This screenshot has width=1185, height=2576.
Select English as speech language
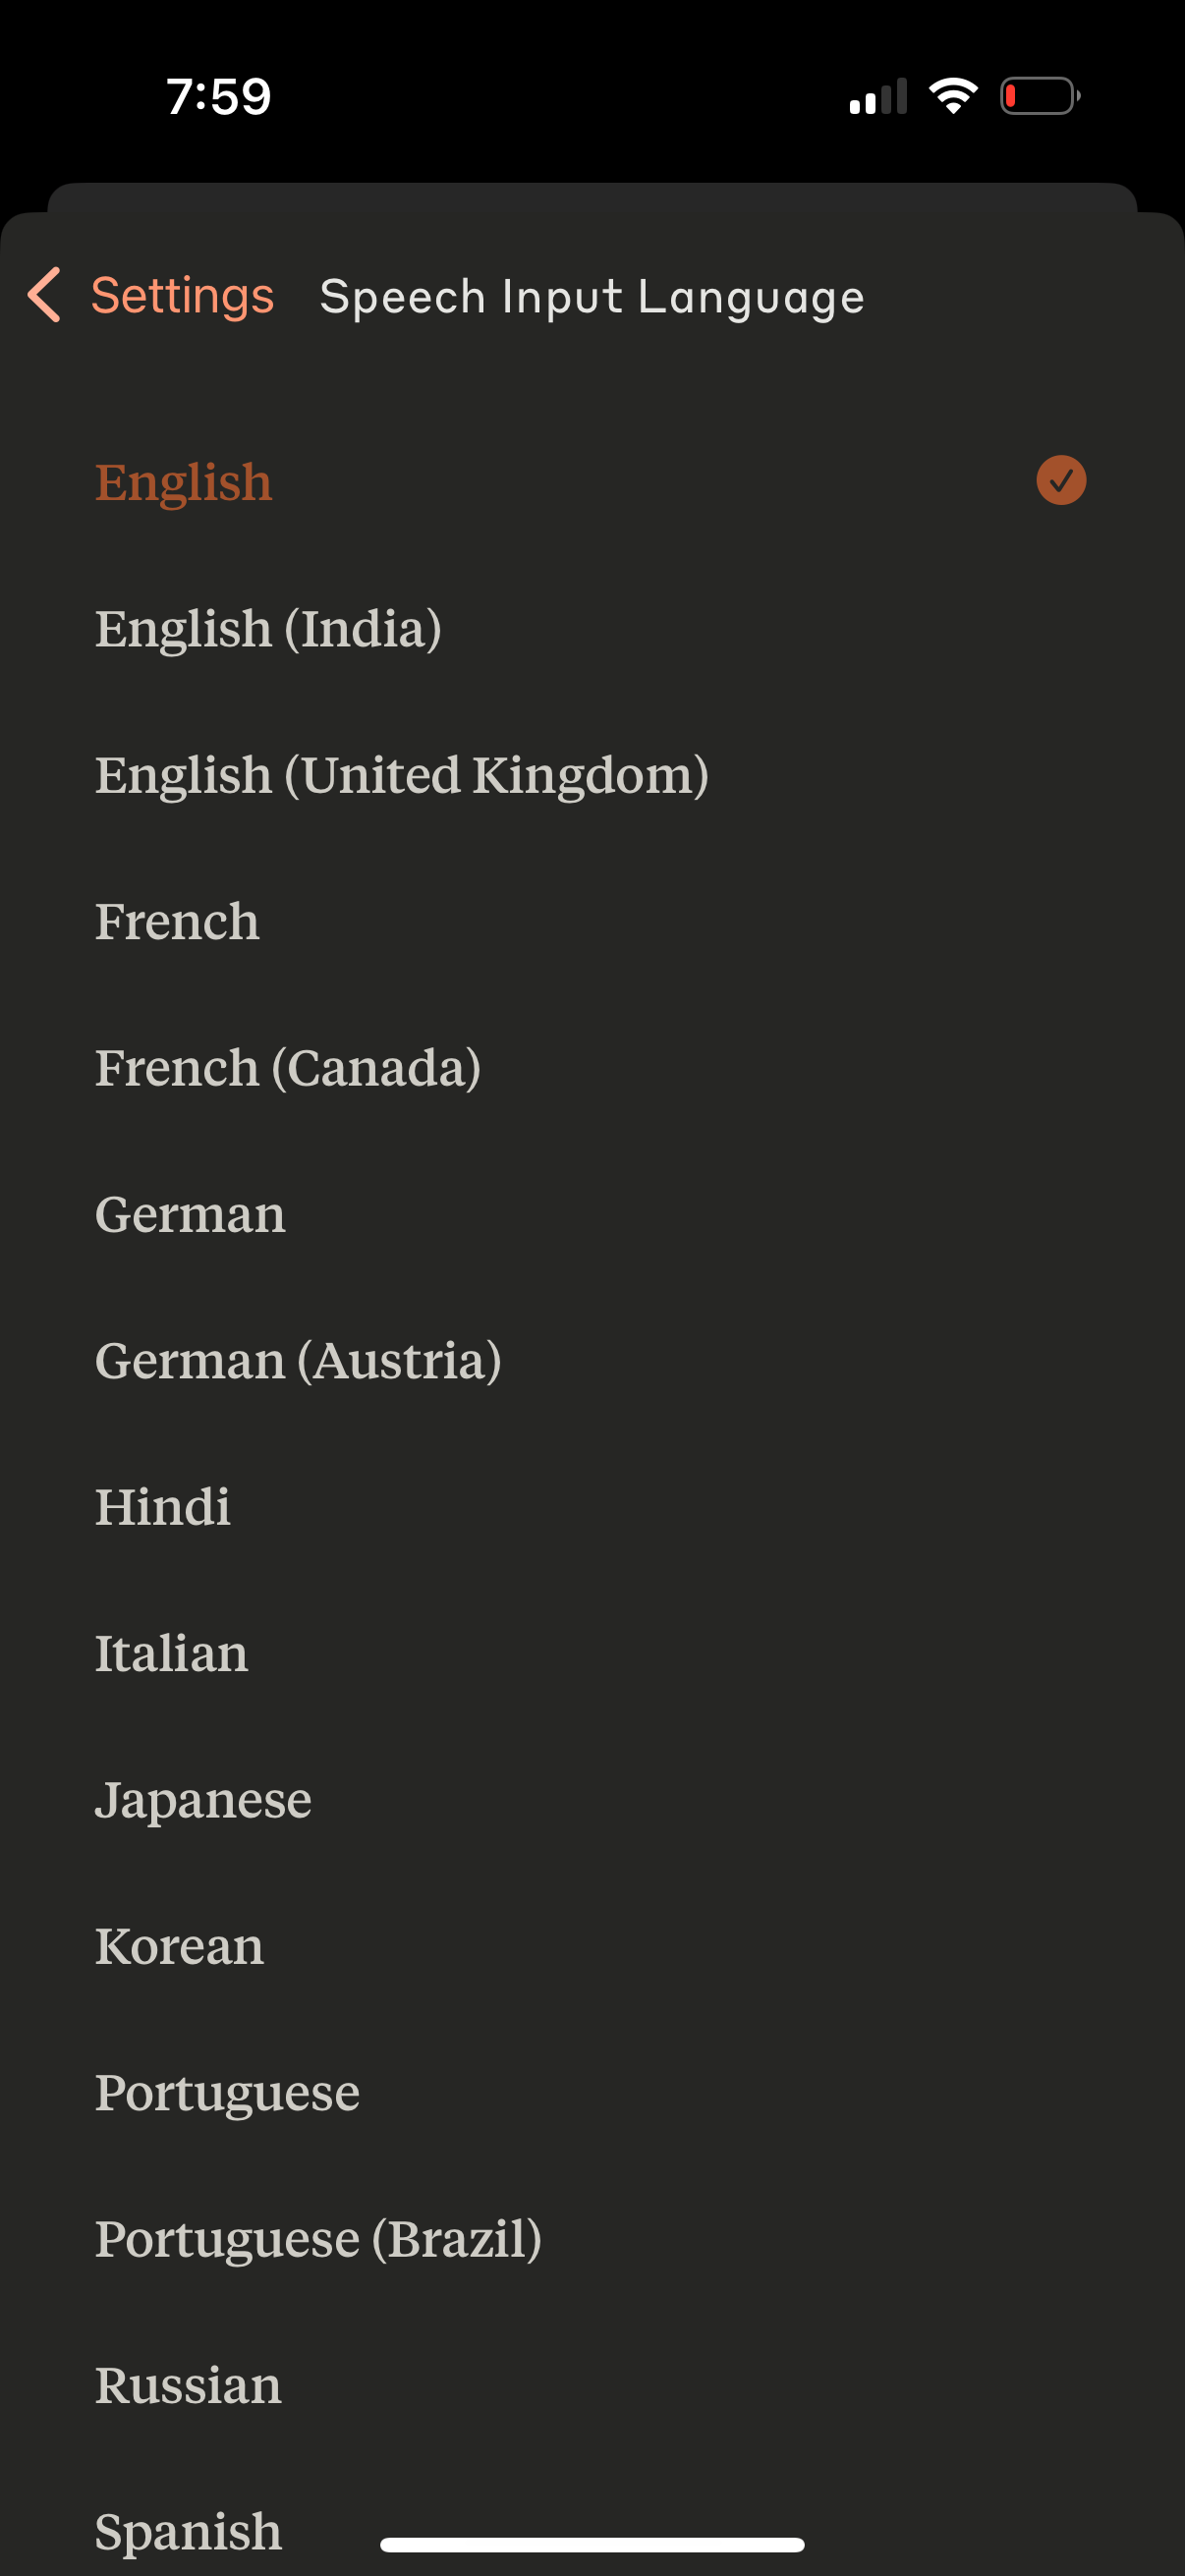pyautogui.click(x=183, y=481)
